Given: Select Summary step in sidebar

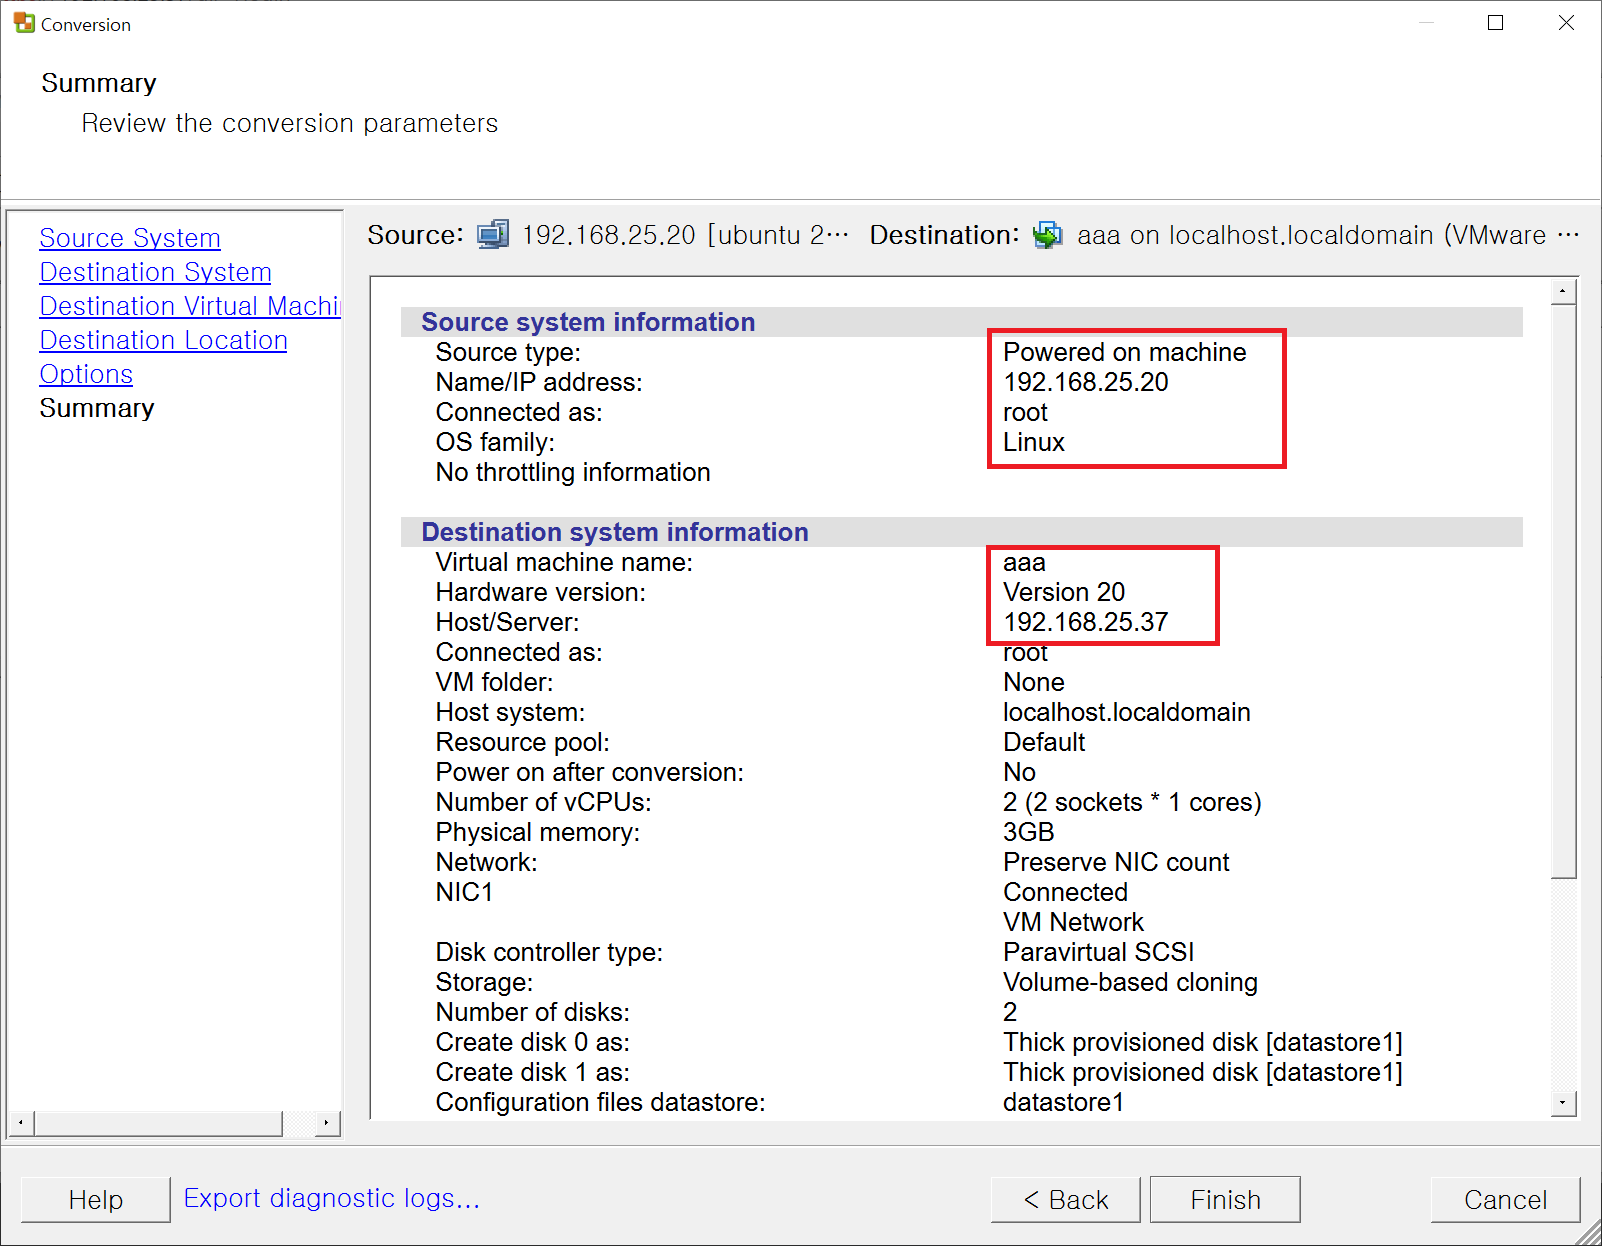Looking at the screenshot, I should (97, 408).
